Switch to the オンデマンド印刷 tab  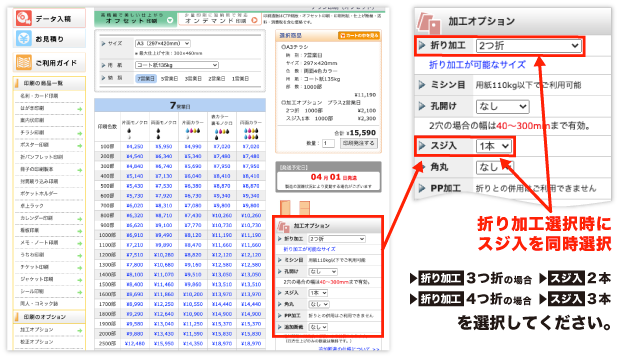tap(219, 18)
